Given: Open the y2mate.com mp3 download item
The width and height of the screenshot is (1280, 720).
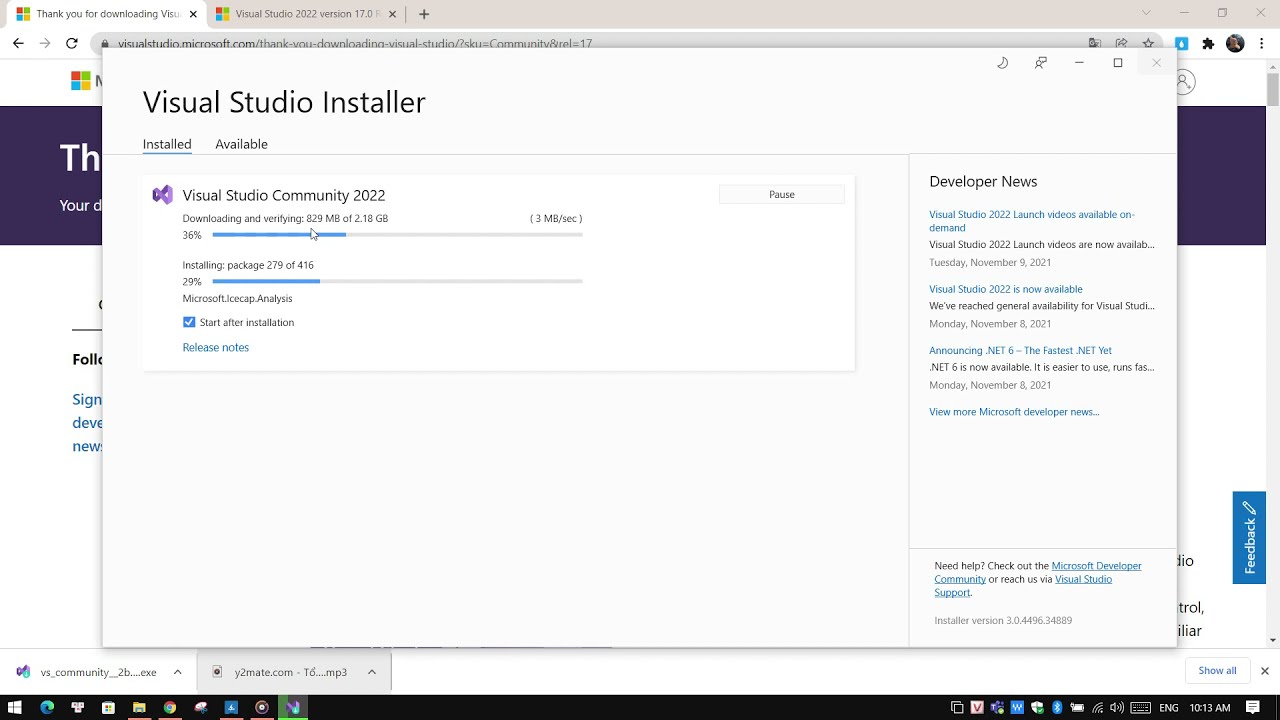Looking at the screenshot, I should 280,672.
